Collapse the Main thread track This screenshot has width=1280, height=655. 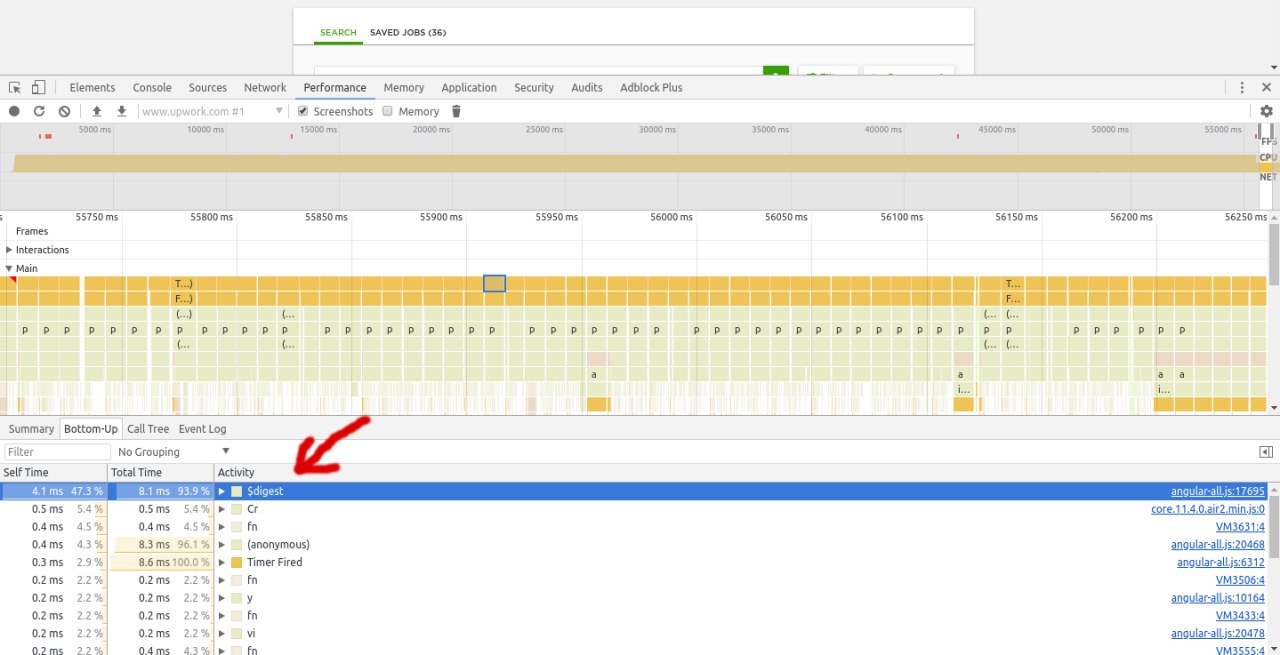pyautogui.click(x=10, y=268)
